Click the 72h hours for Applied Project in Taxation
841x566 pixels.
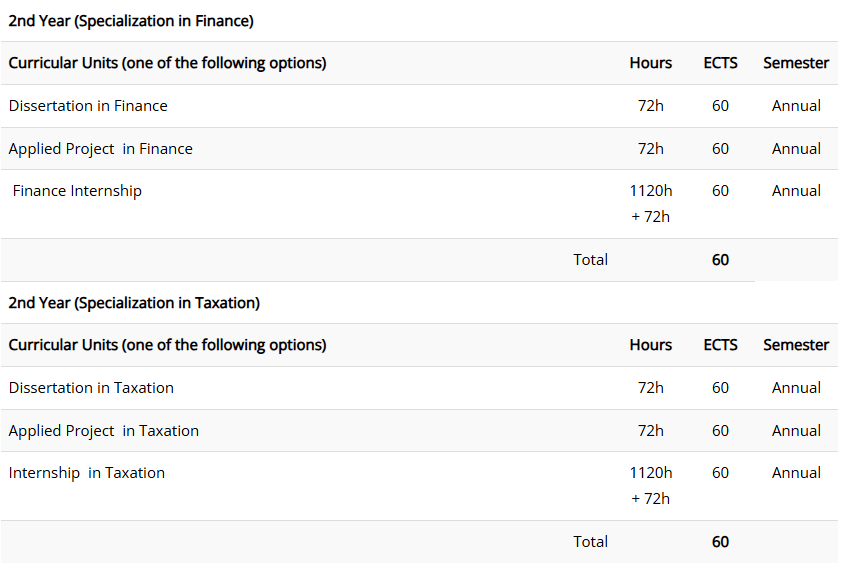tap(651, 431)
